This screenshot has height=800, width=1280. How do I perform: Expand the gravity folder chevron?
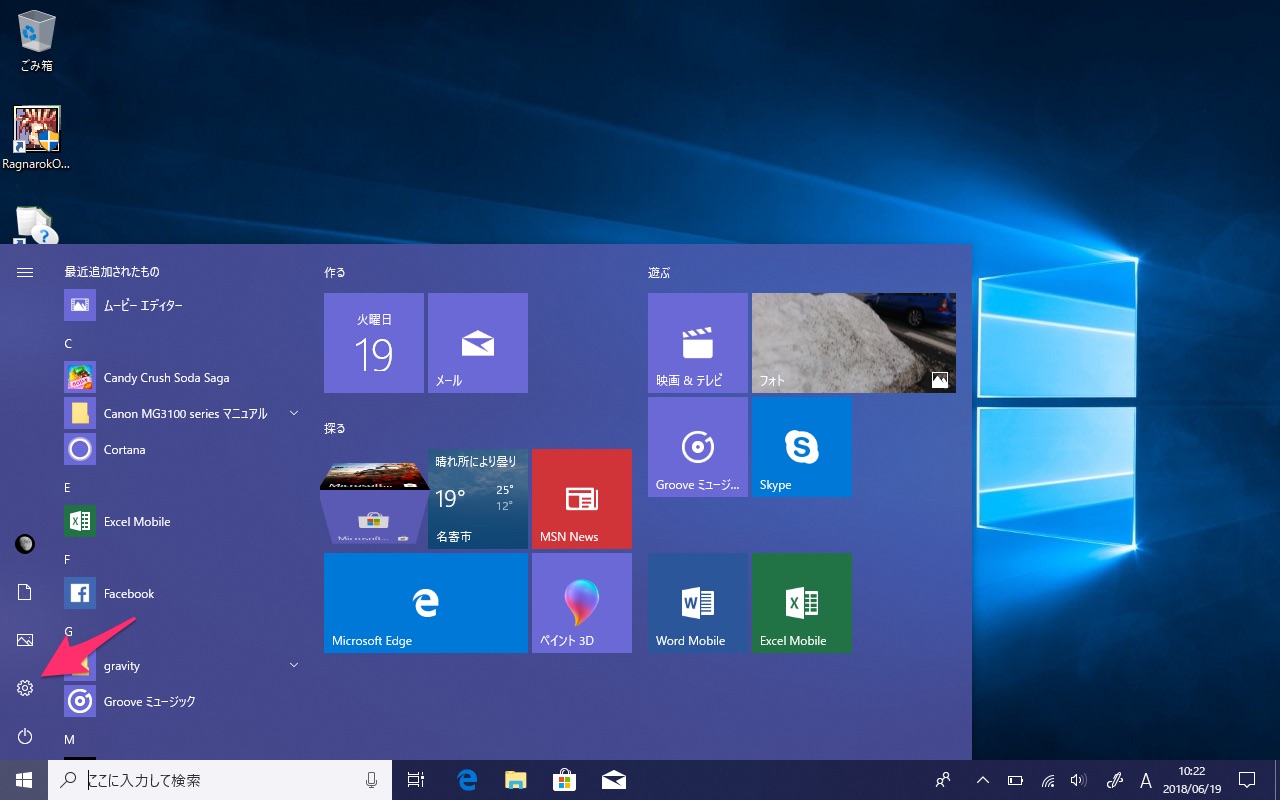pos(294,665)
